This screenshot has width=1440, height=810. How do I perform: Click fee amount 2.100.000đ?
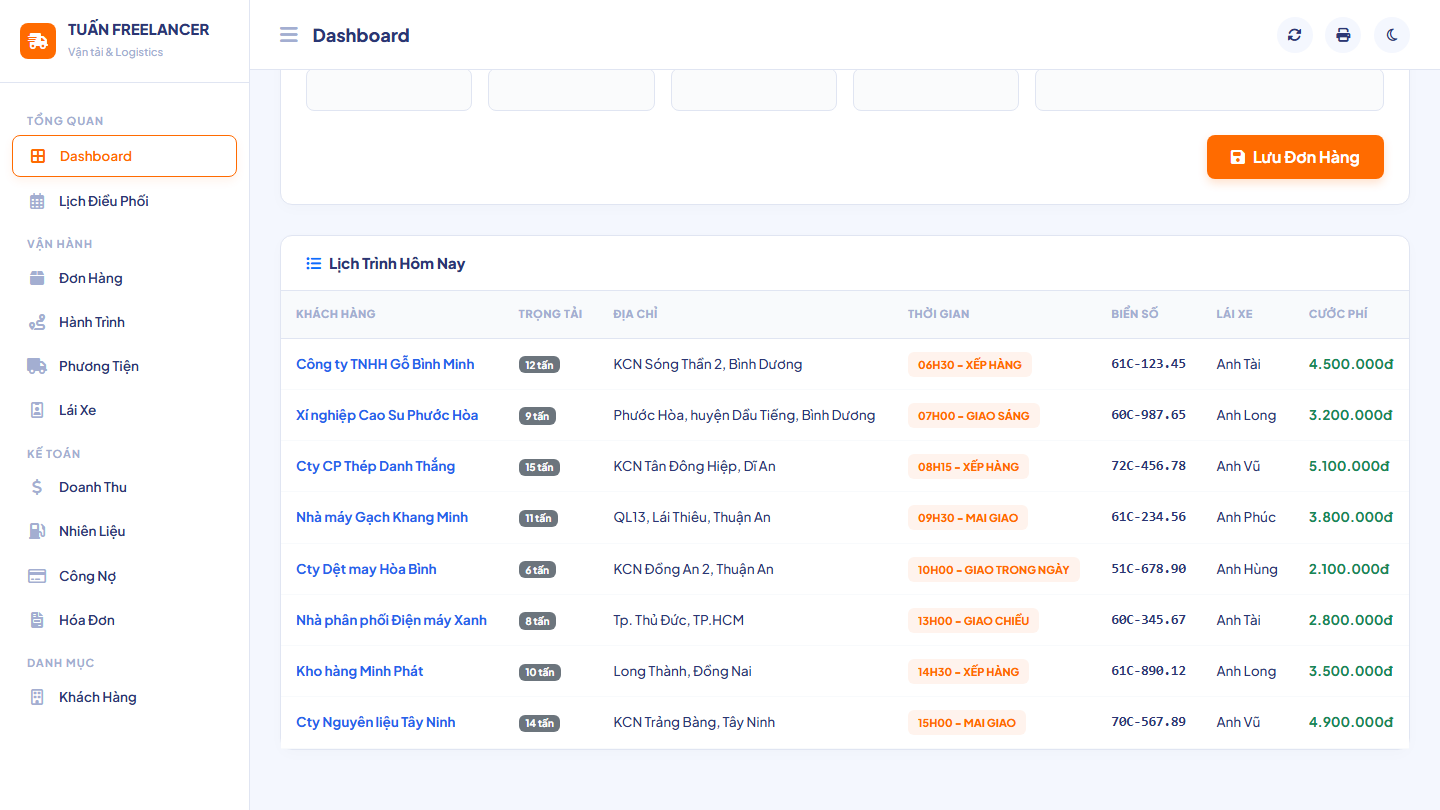click(x=1349, y=569)
